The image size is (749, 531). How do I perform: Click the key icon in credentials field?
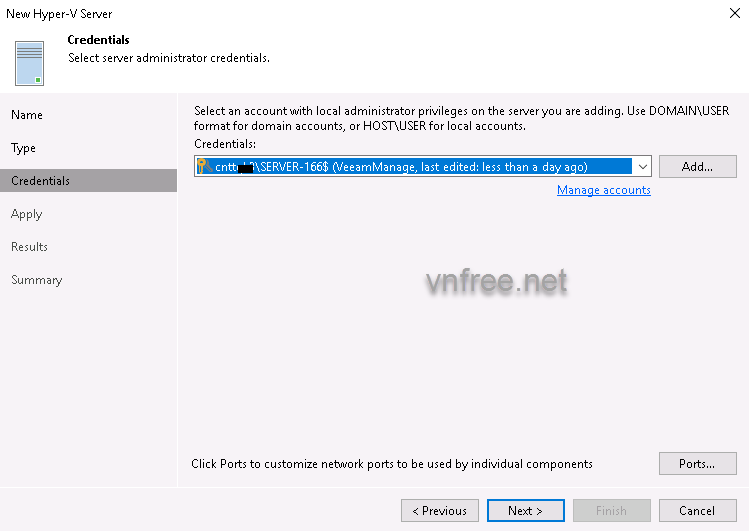point(202,167)
